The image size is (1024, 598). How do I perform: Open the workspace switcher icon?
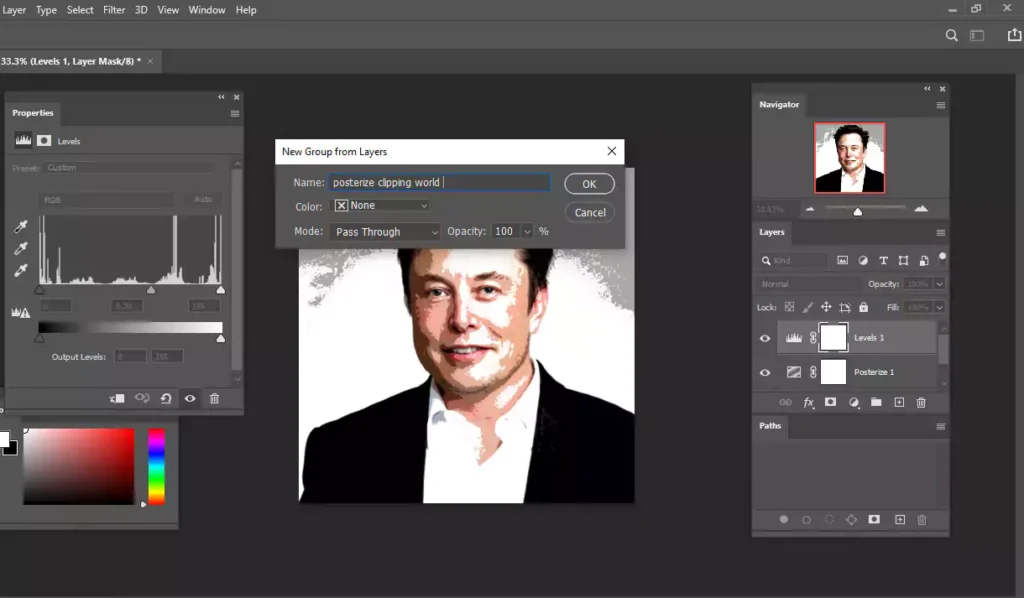[977, 35]
